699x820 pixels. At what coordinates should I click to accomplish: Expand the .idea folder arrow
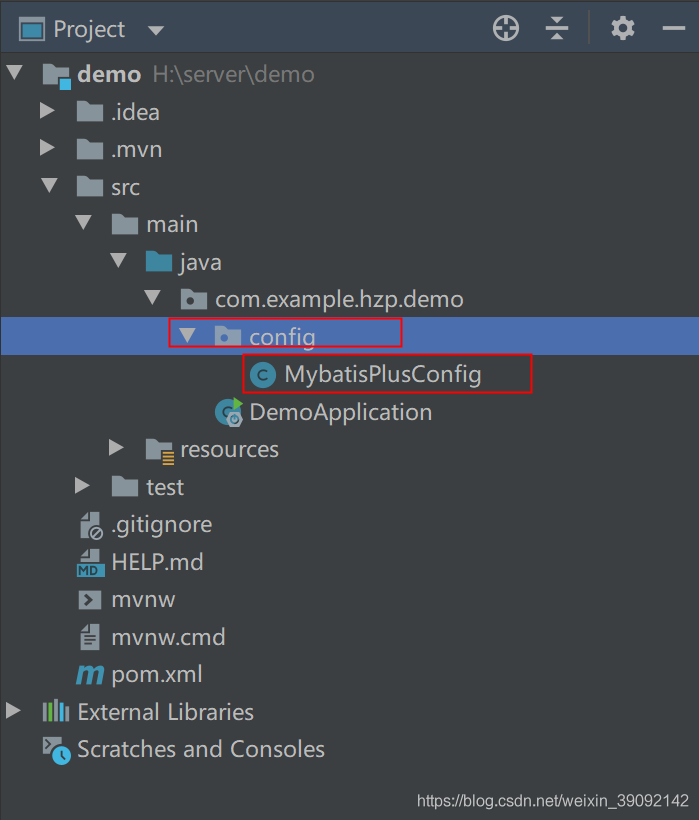(47, 110)
